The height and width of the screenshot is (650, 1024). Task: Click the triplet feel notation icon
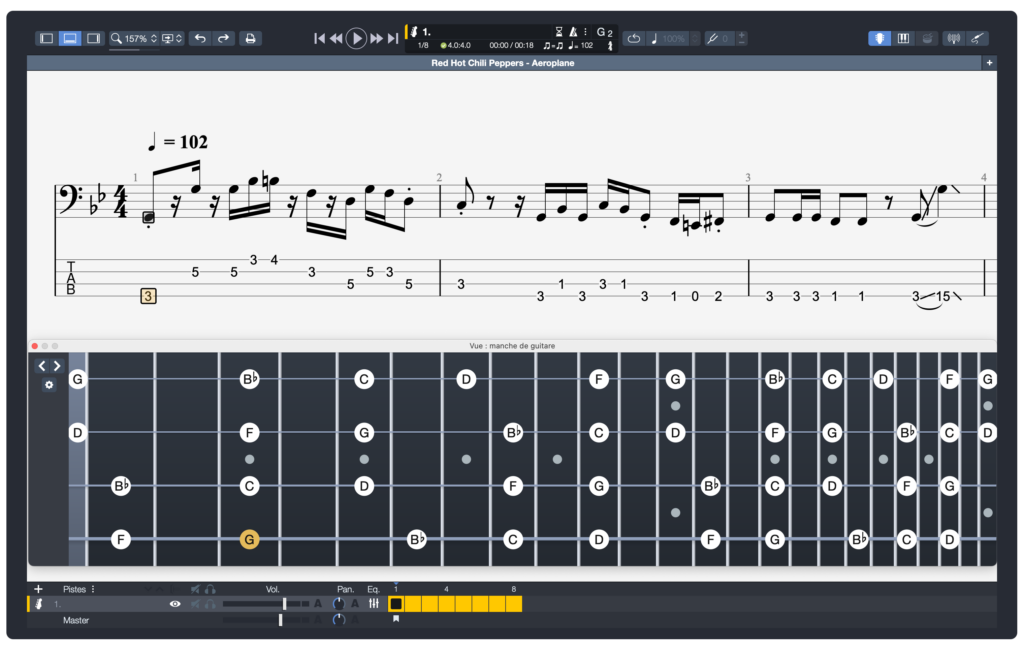(x=553, y=46)
